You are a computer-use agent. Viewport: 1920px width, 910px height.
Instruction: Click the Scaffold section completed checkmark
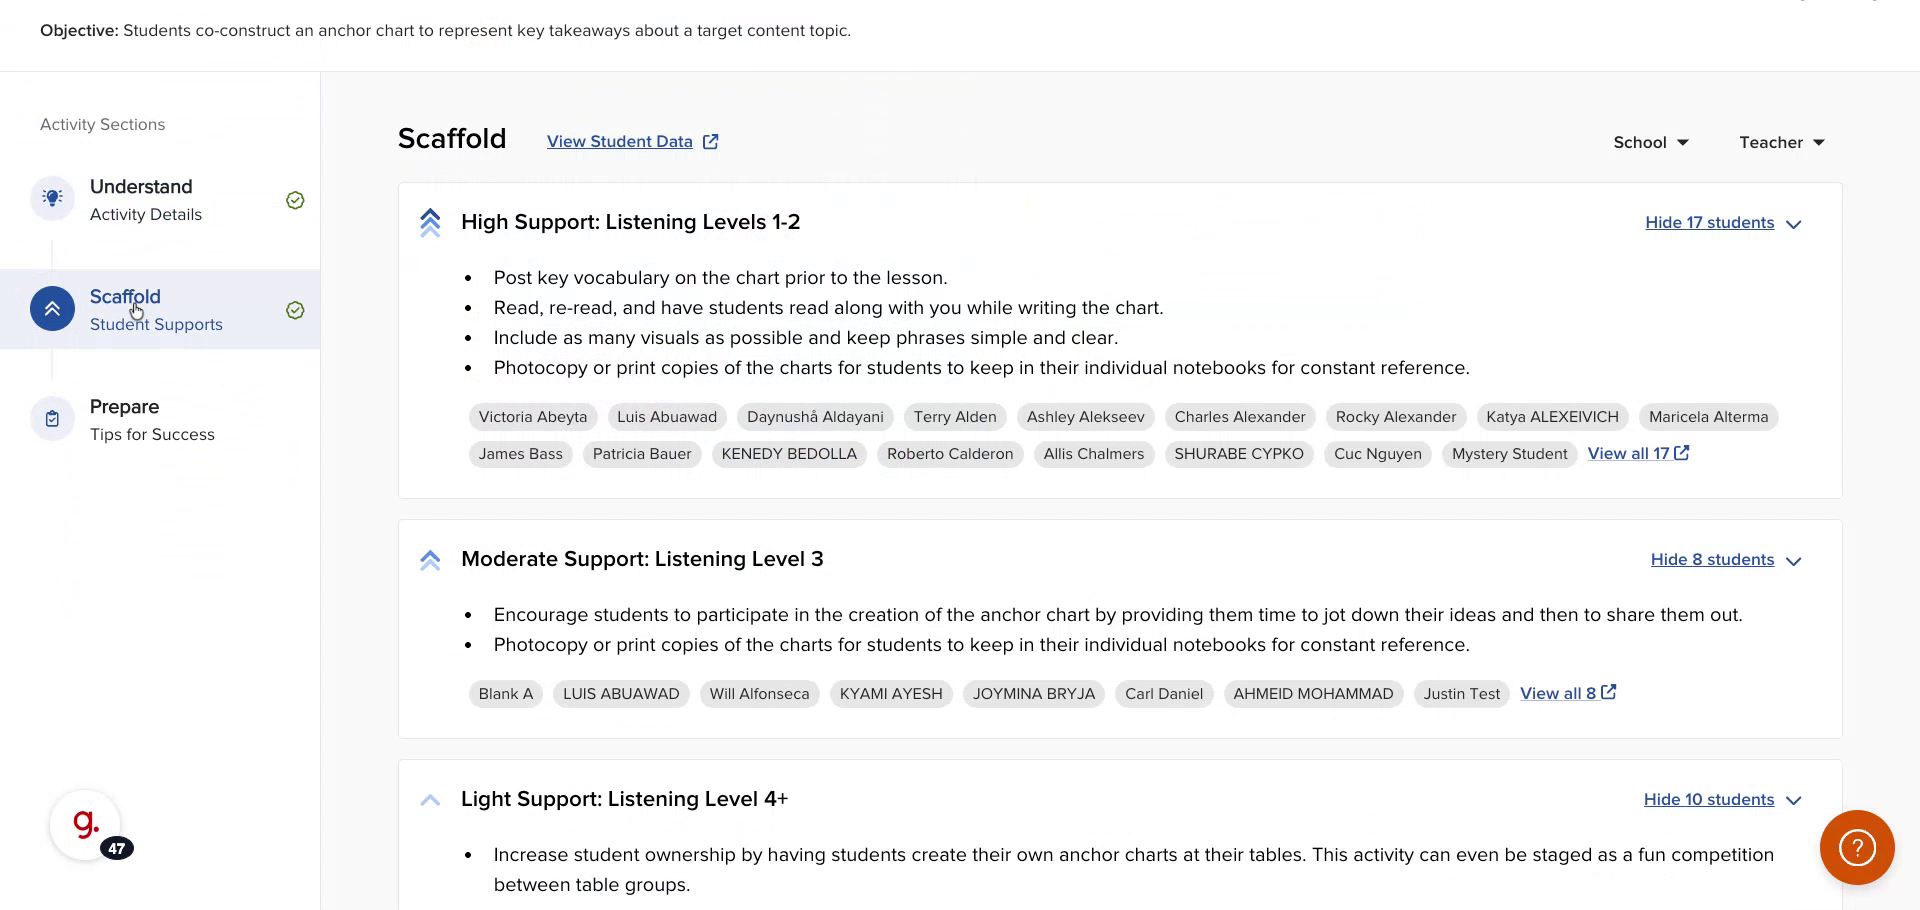coord(295,310)
